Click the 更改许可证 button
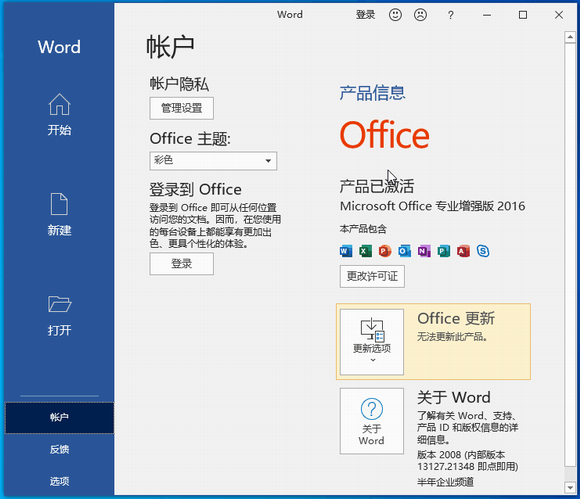580x499 pixels. 372,276
